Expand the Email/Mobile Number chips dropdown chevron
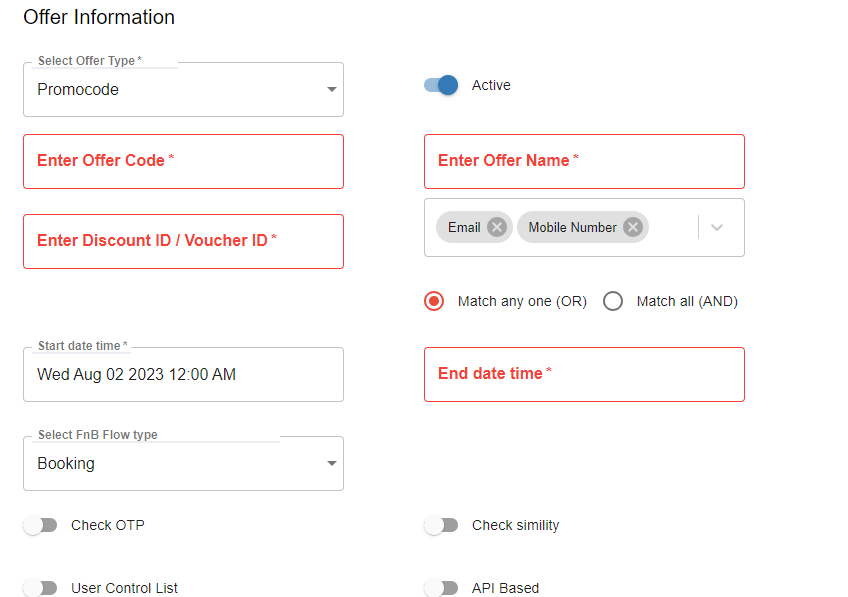The height and width of the screenshot is (597, 848). point(717,227)
